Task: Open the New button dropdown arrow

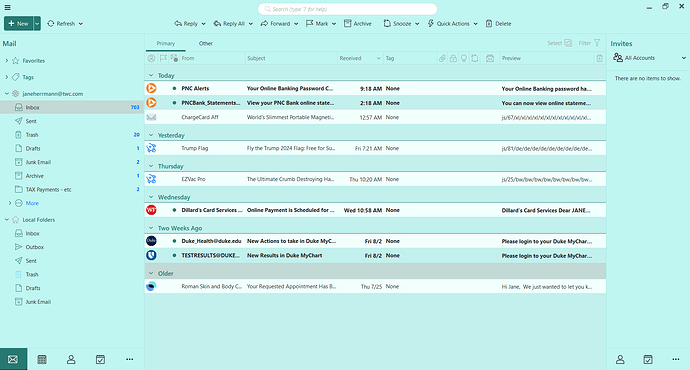Action: (x=37, y=23)
